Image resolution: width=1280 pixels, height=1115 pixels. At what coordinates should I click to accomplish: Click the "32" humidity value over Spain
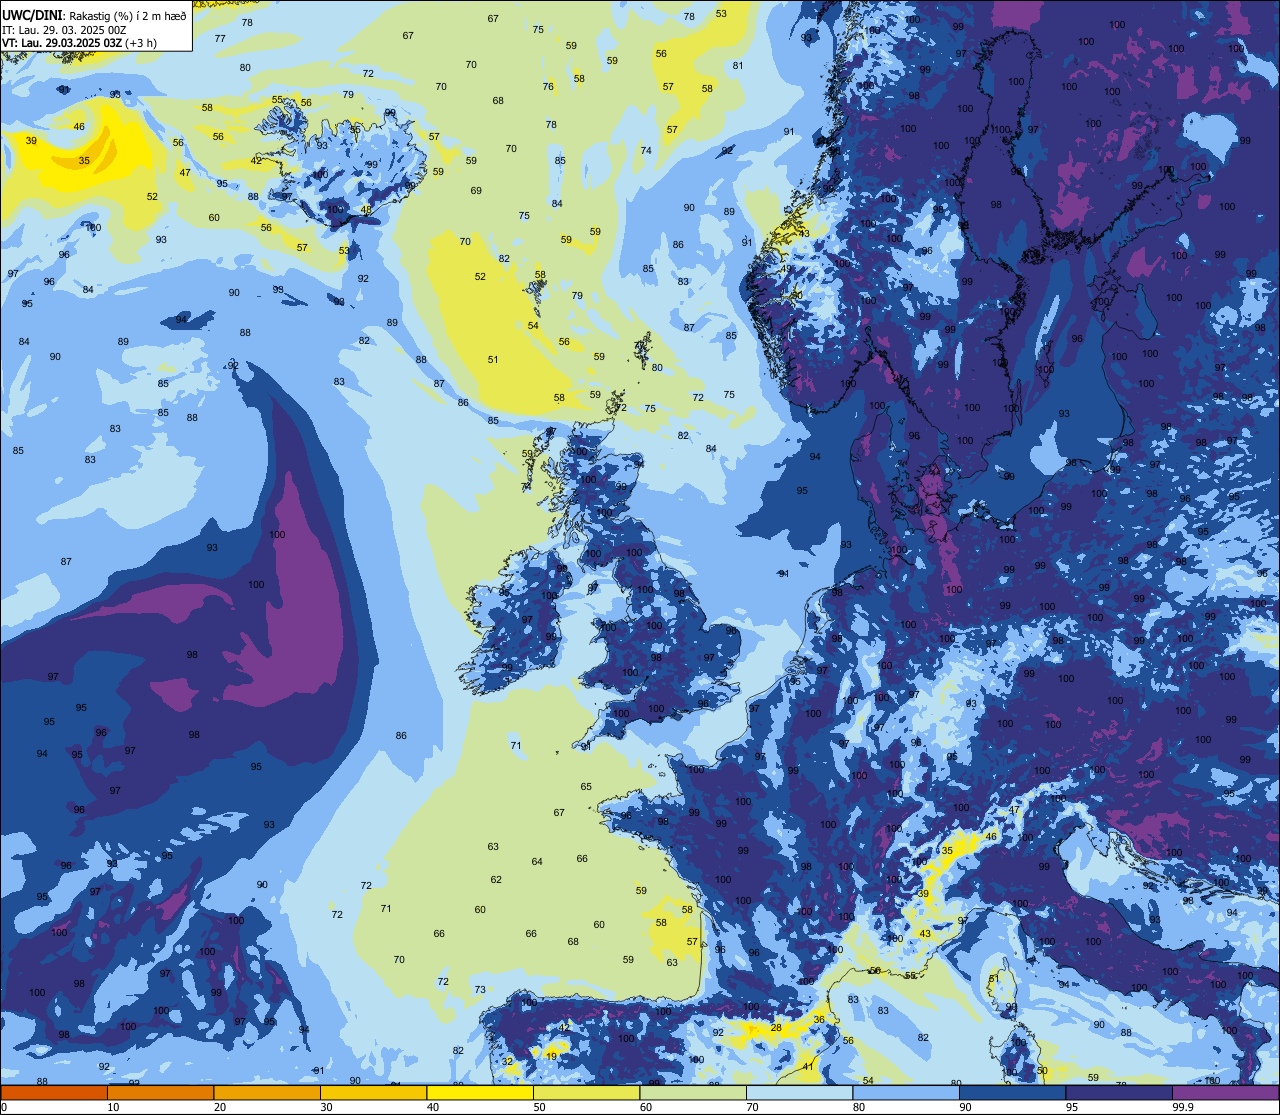point(507,1062)
